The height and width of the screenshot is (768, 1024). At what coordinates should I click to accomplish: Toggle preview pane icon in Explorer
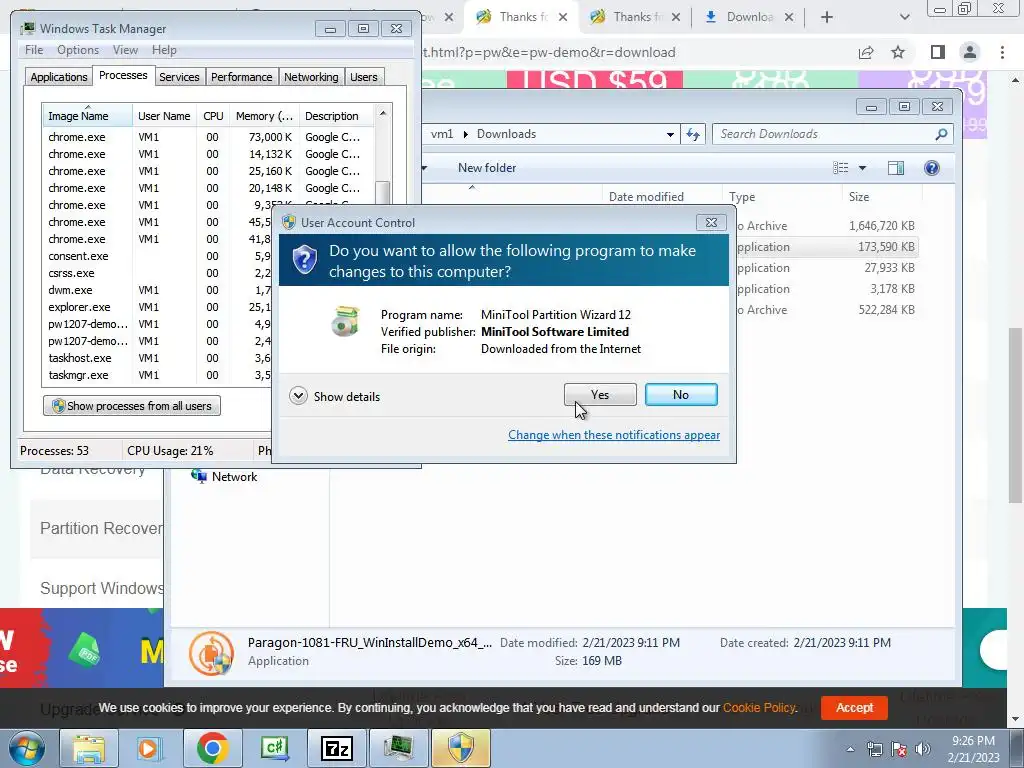895,168
